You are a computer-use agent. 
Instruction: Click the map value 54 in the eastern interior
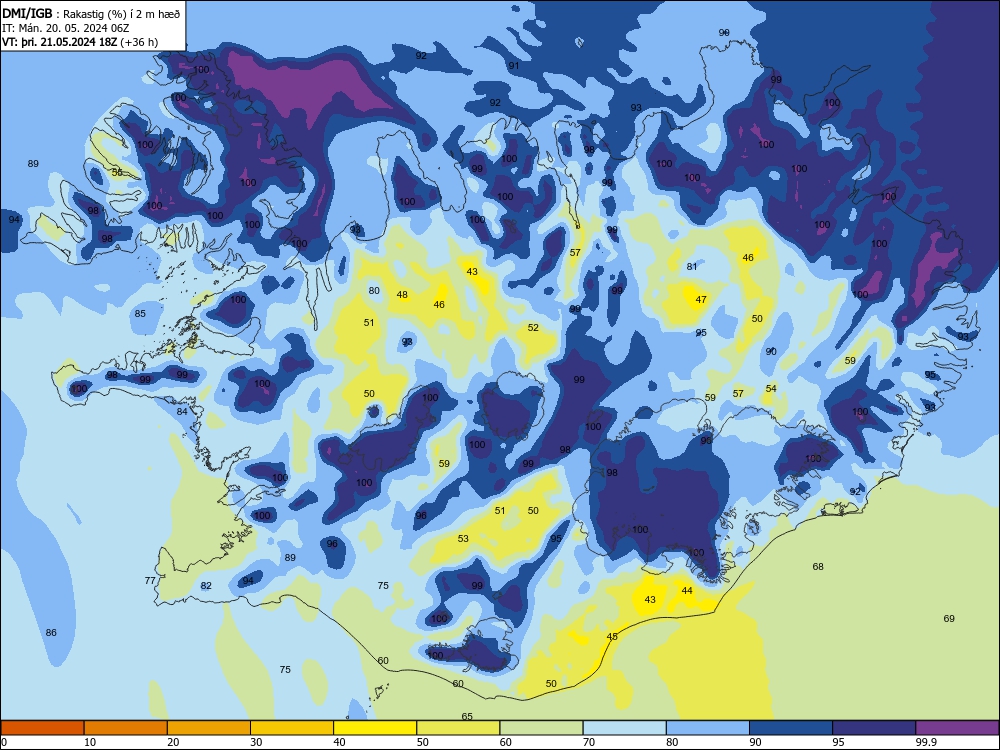coord(771,388)
